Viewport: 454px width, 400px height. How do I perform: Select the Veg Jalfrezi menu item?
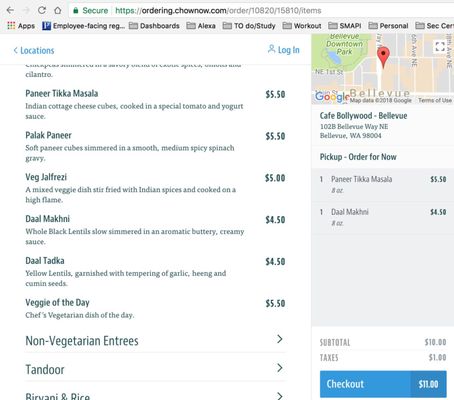click(x=155, y=188)
